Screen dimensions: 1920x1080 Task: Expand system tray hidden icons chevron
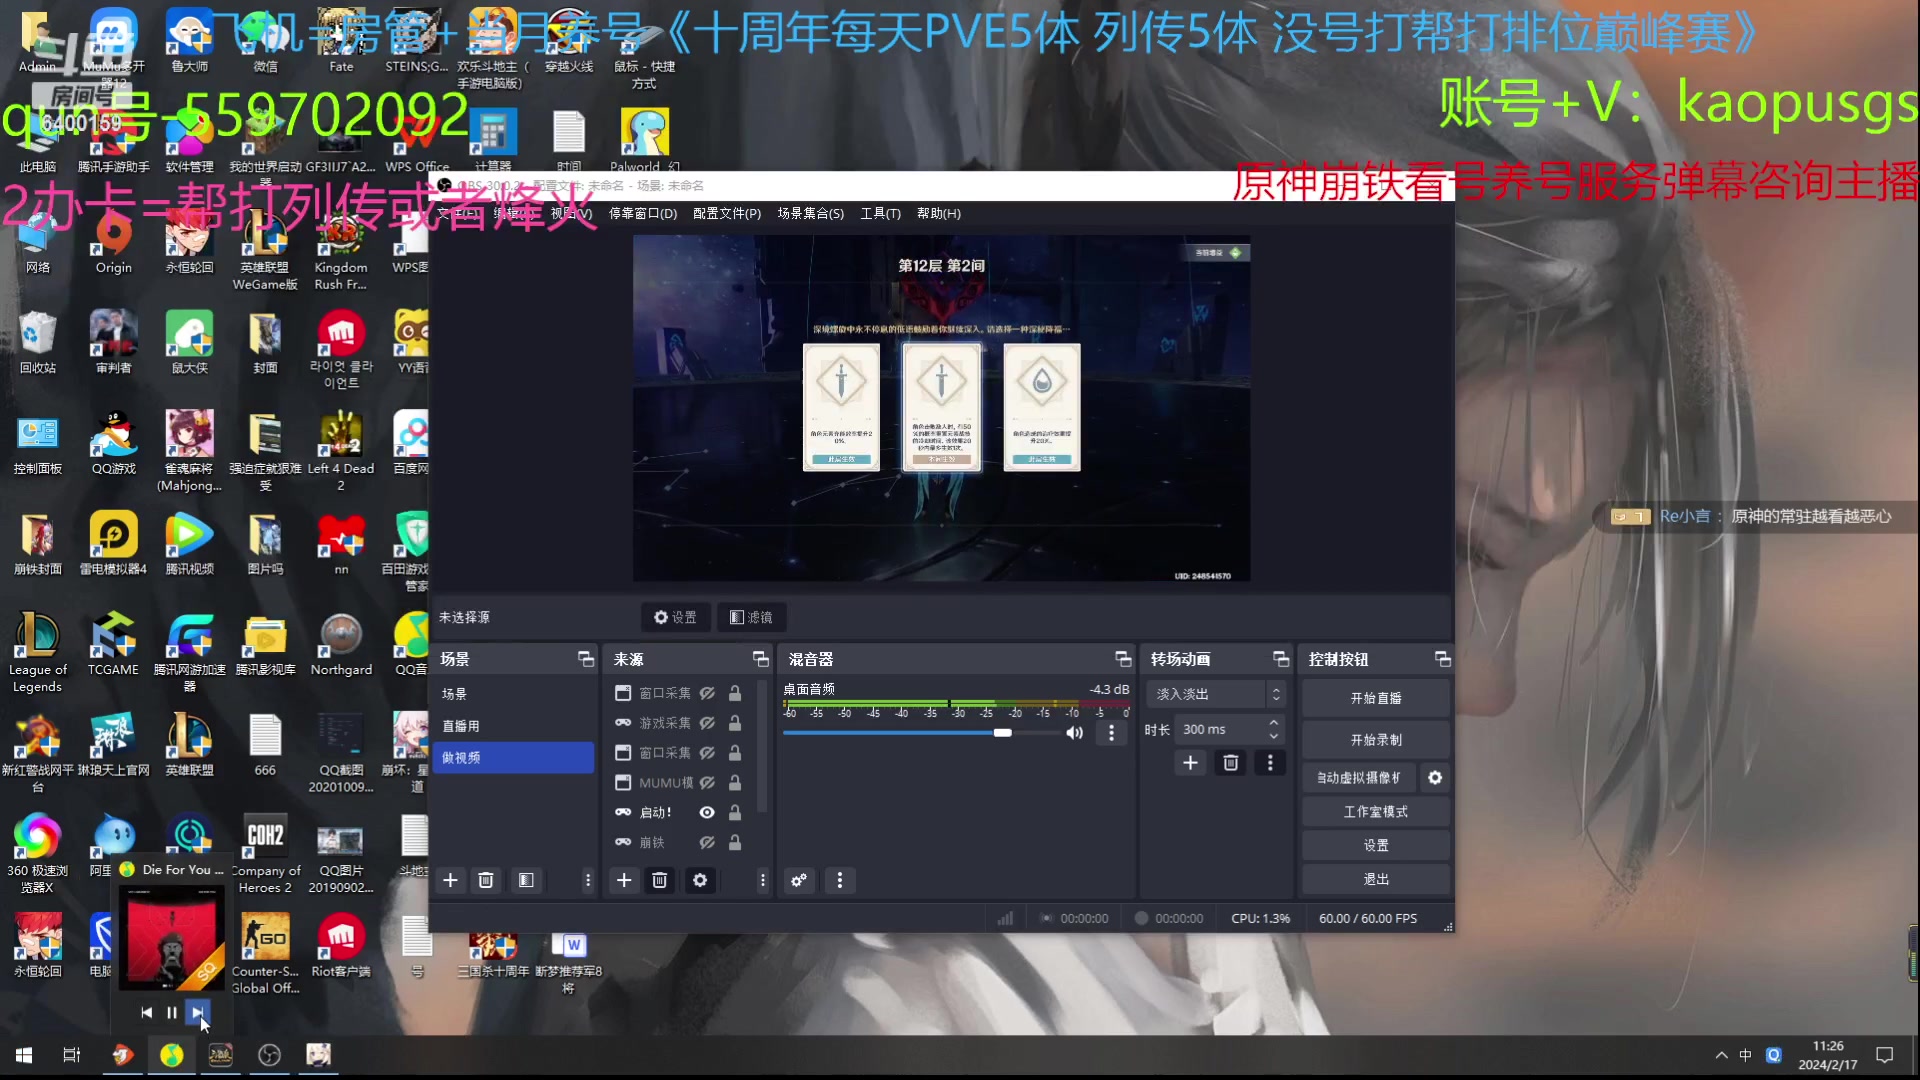click(1721, 1055)
